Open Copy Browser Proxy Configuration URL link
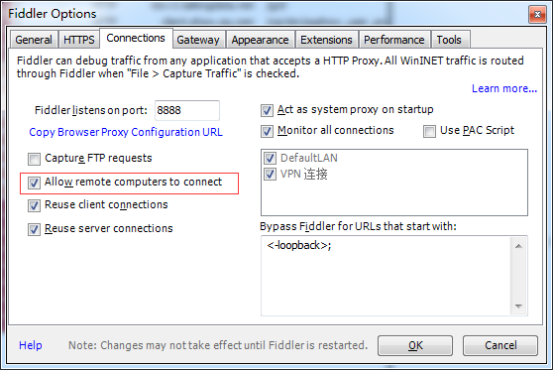554x370 pixels. [126, 132]
